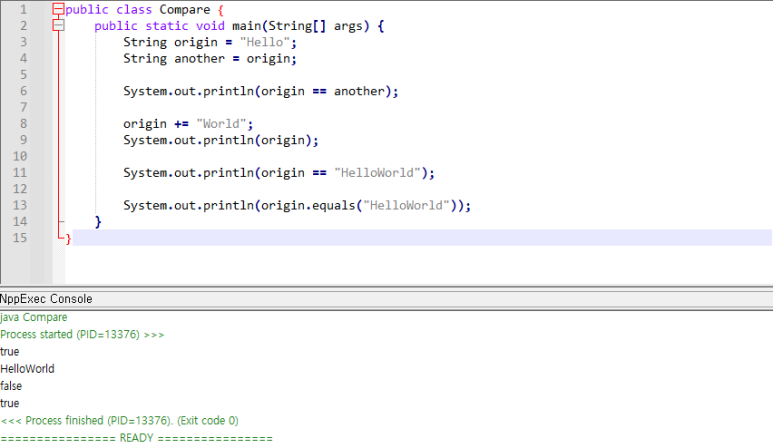Click the "Hello" string literal
Viewport: 773px width, 448px height.
pos(265,42)
